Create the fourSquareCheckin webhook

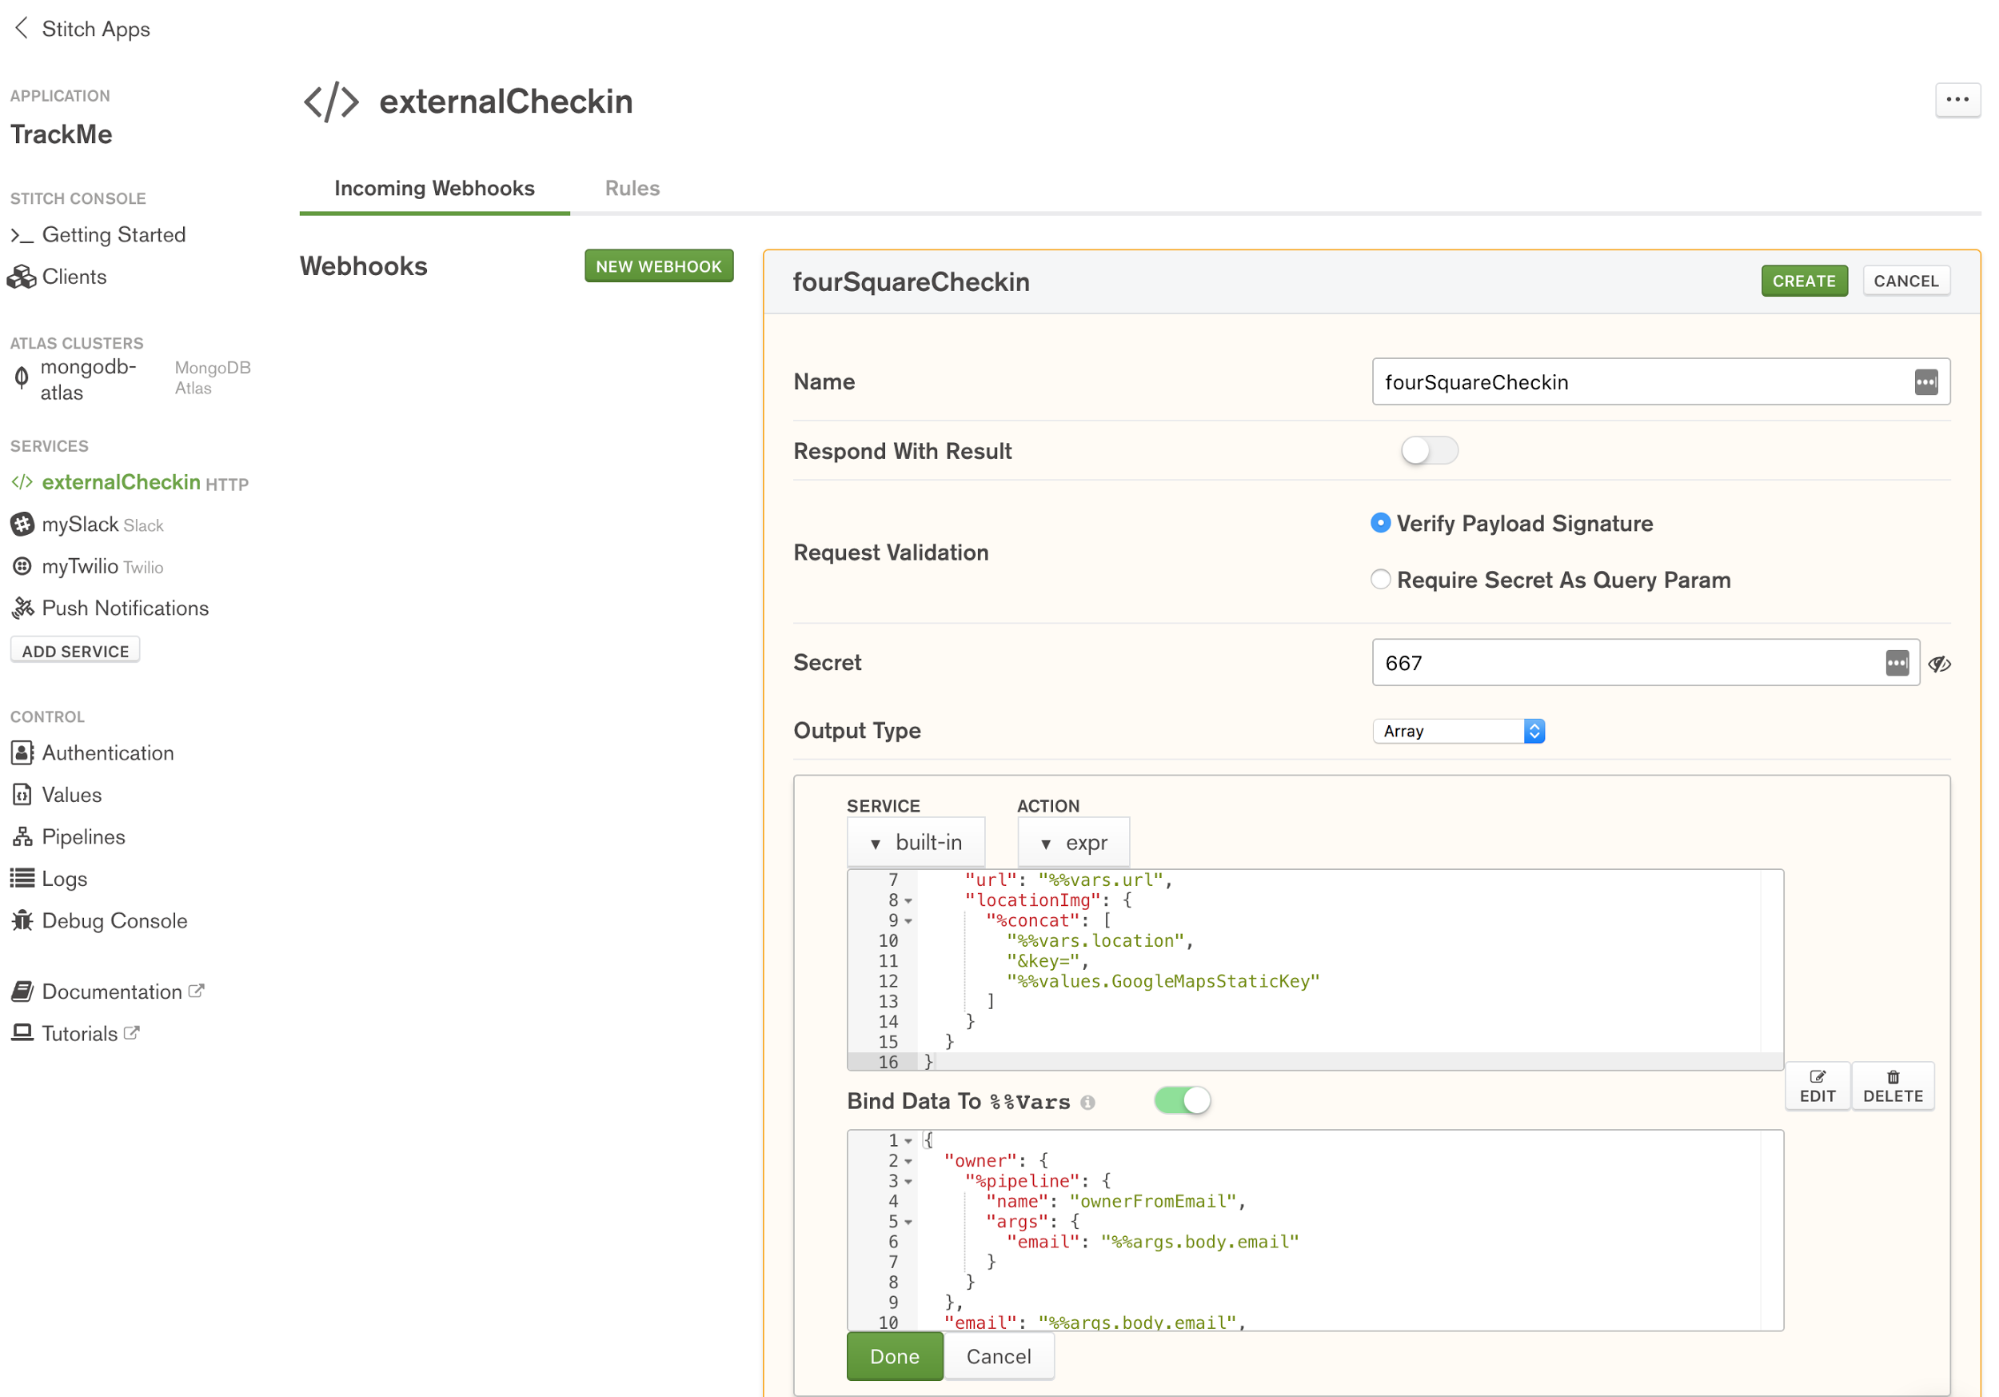pos(1803,281)
